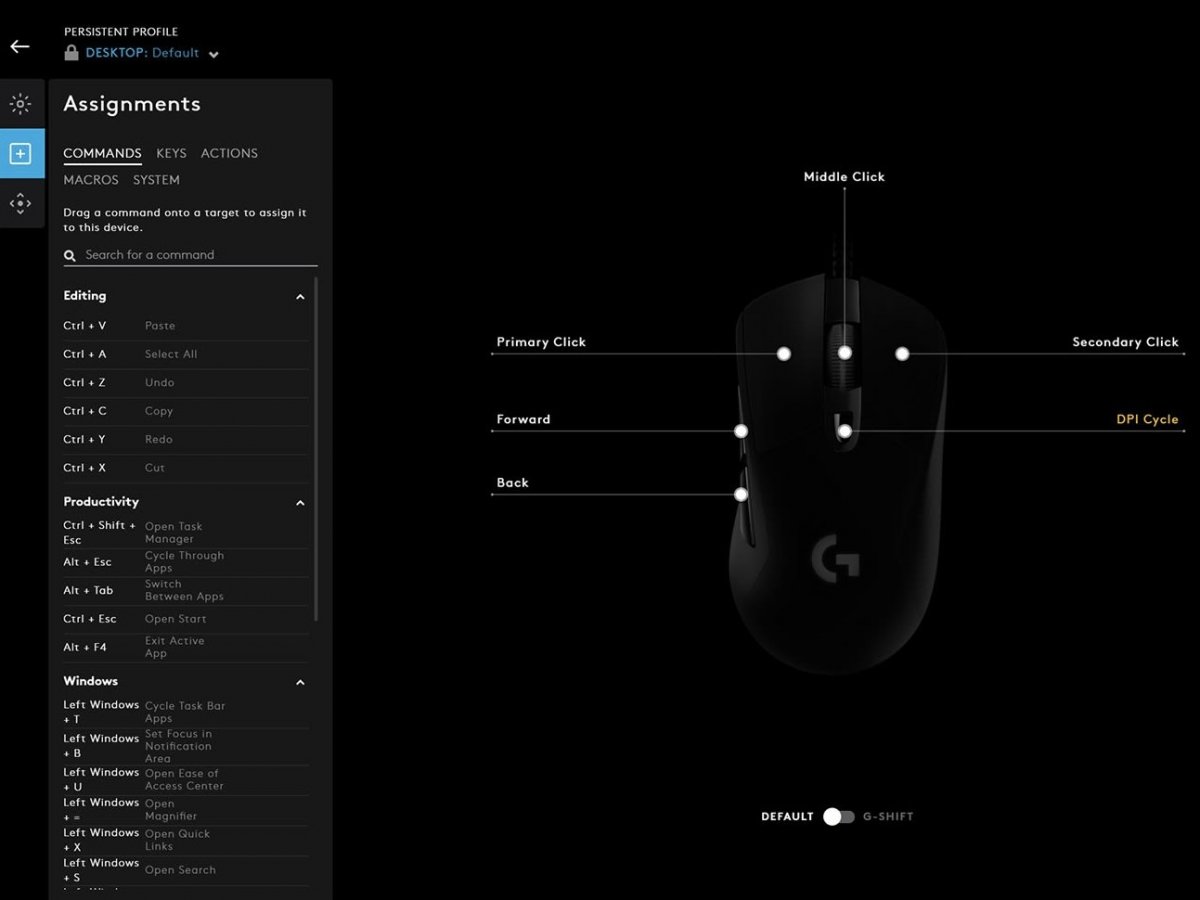Click the Search for a command field
This screenshot has height=900, width=1200.
click(195, 255)
